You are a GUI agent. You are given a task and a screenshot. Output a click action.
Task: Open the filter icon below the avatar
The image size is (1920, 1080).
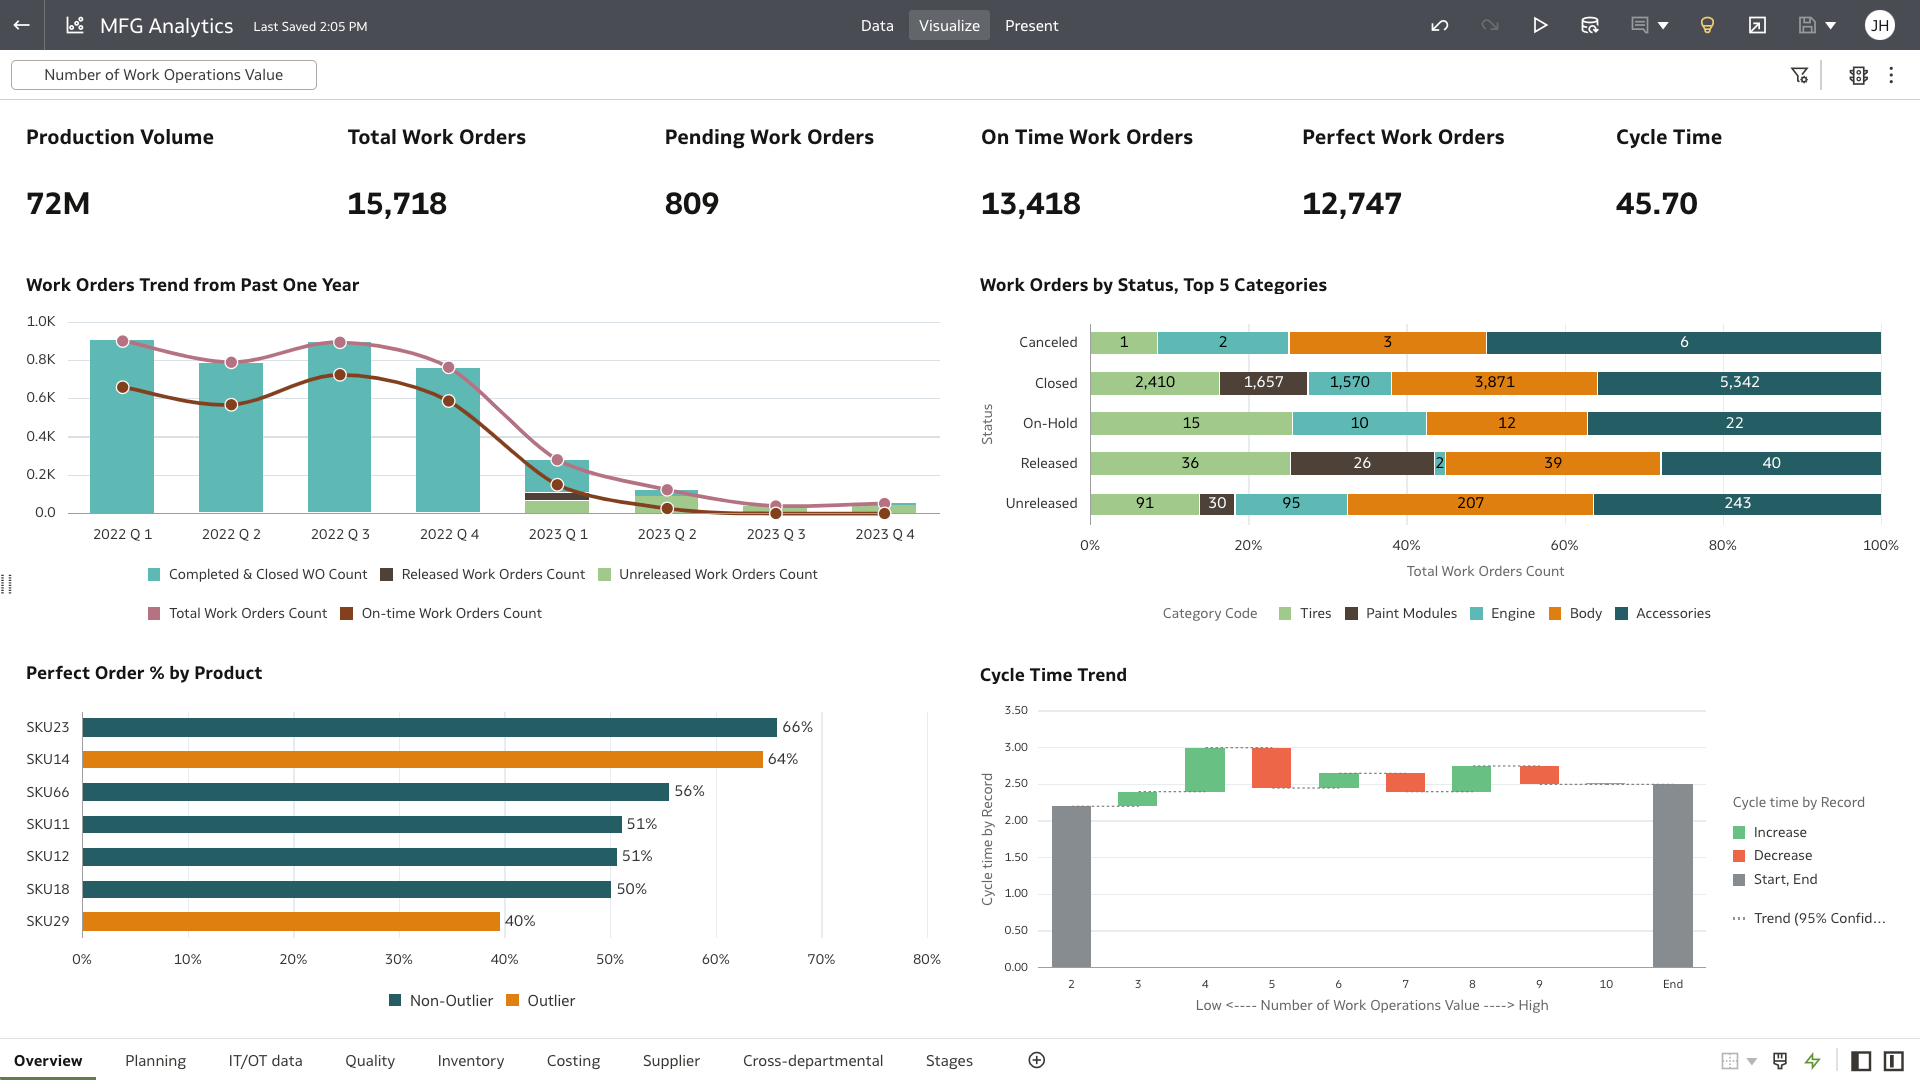pos(1801,75)
